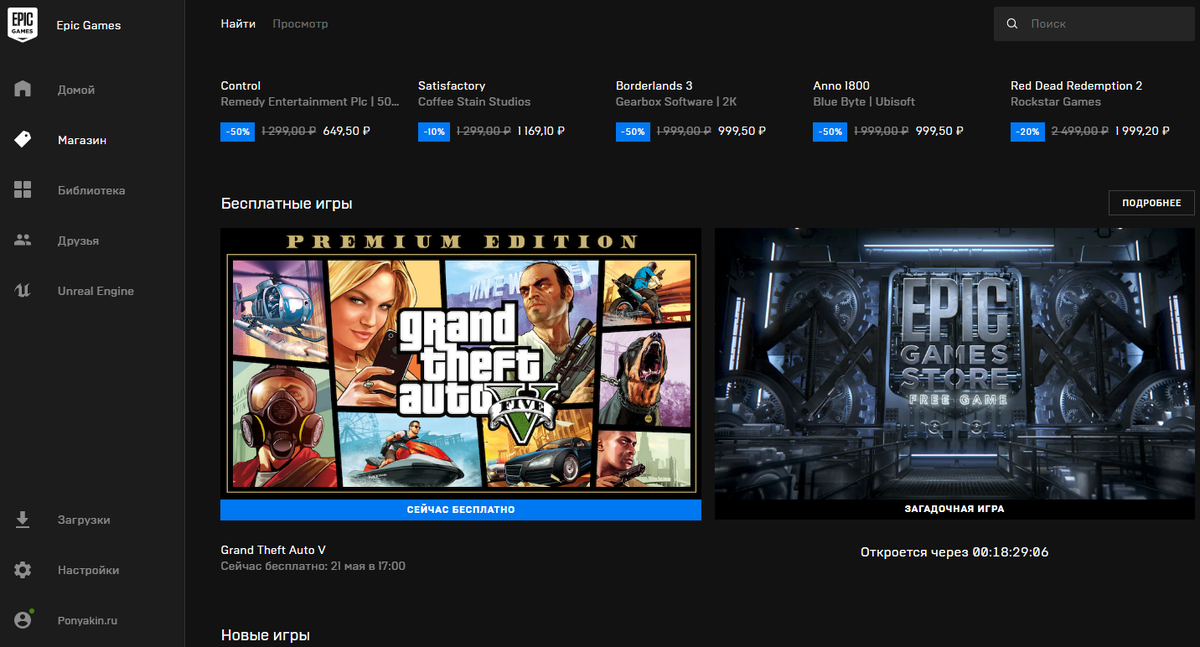Screen dimensions: 1200x647
Task: Click the Rockstar Games publisher text
Action: 1056,102
